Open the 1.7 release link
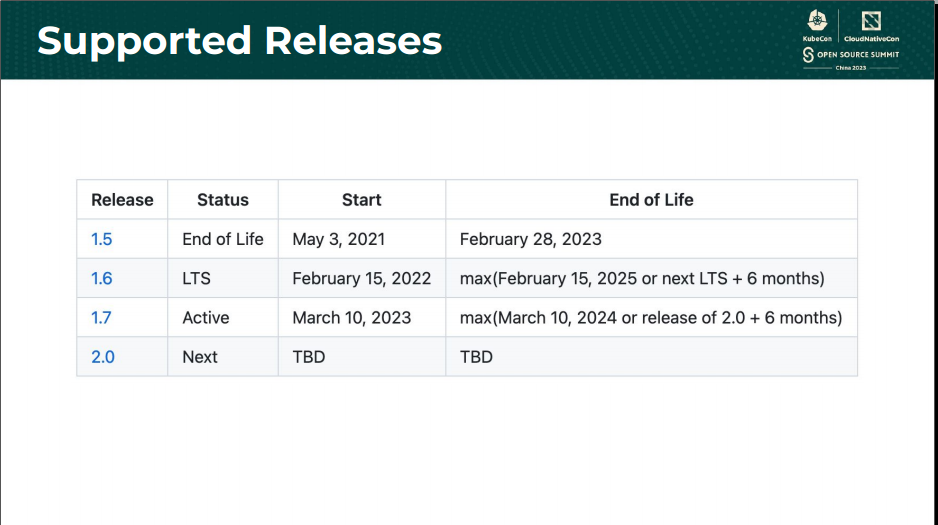This screenshot has height=525, width=938. click(x=101, y=318)
